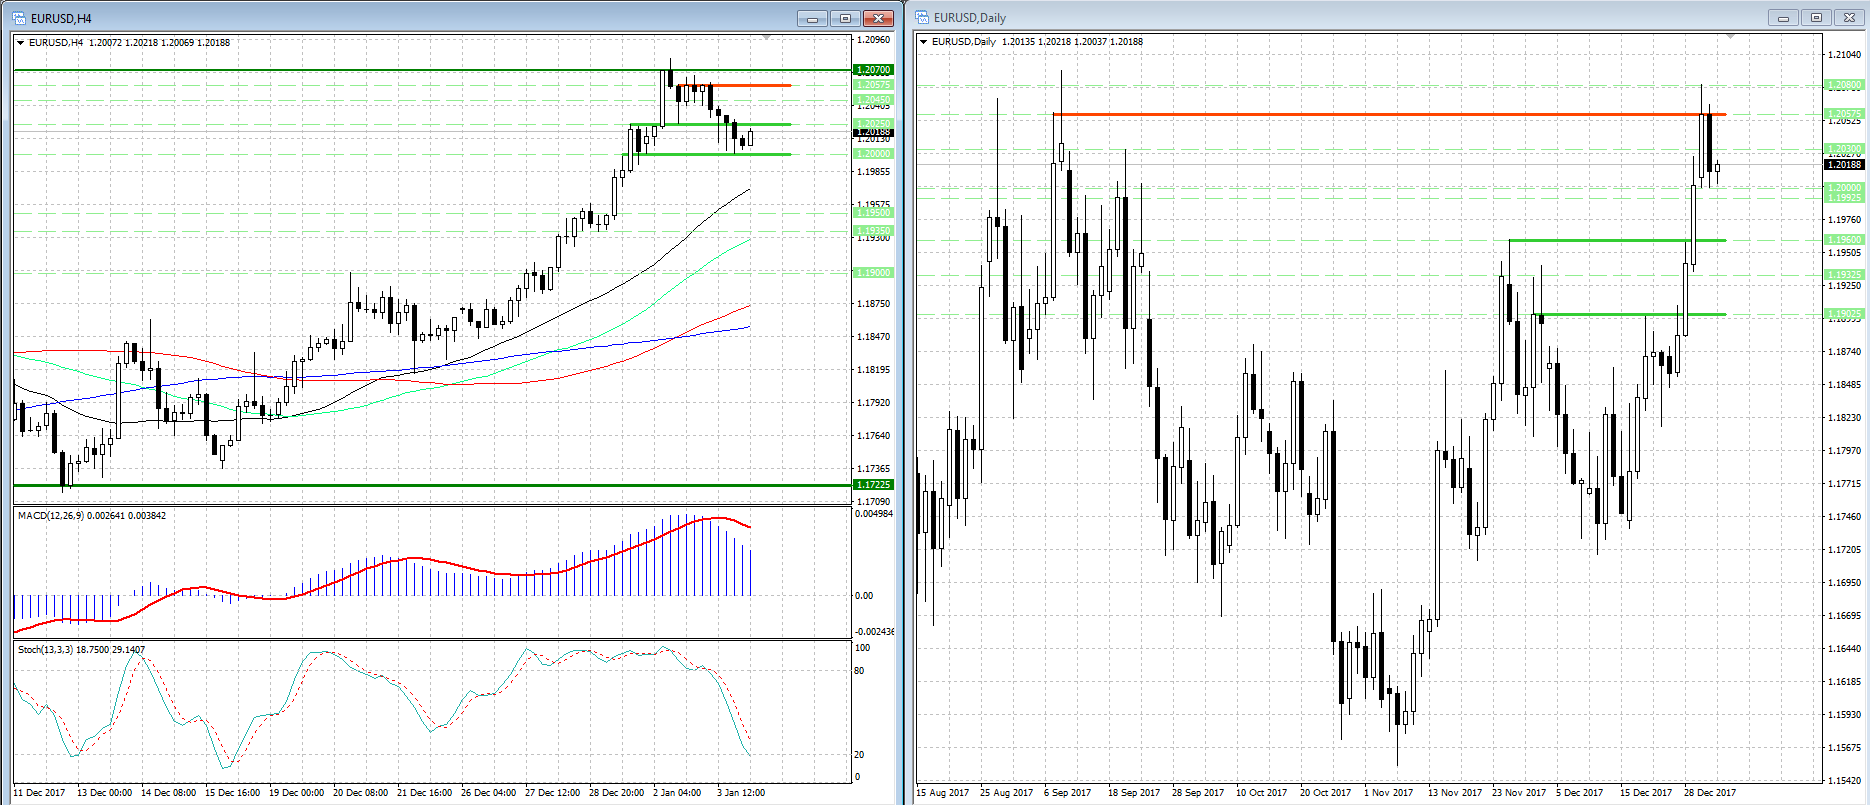Restore down the EURUSD,Daily chart window
The image size is (1870, 805).
pyautogui.click(x=1816, y=17)
